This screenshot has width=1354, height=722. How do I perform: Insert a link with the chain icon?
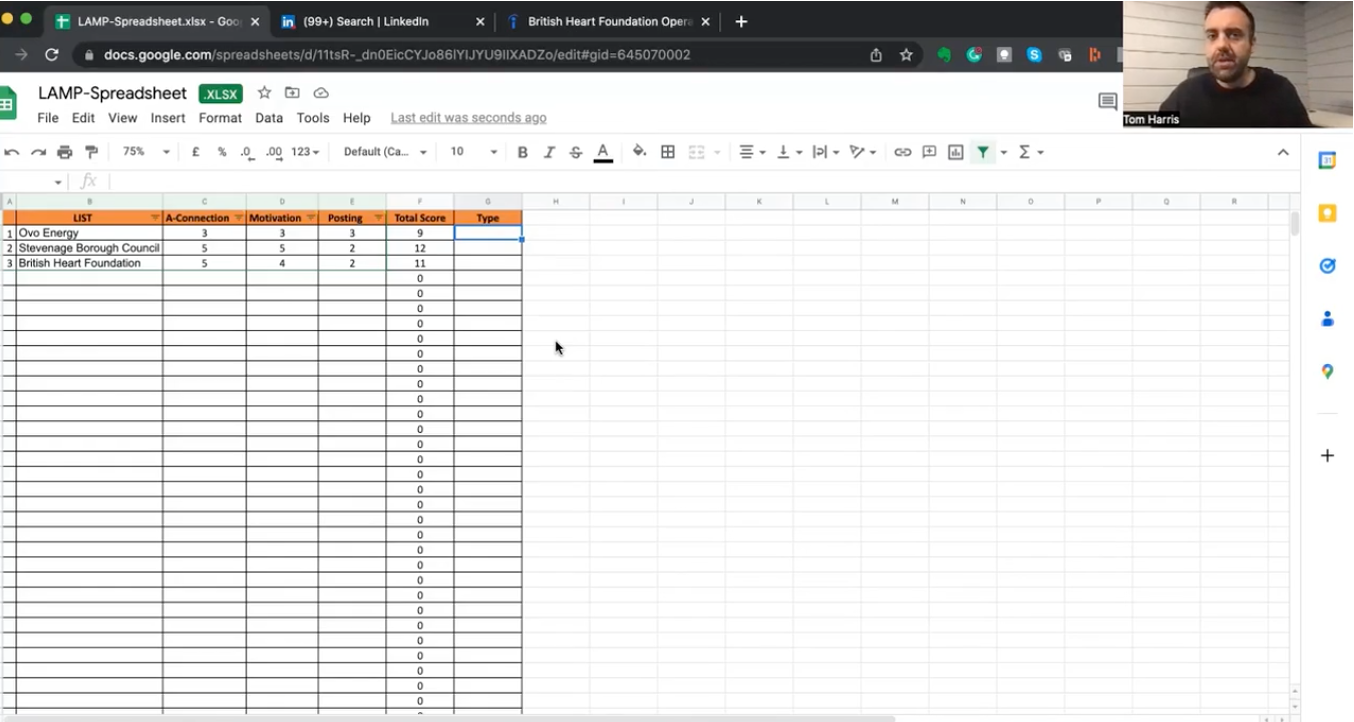coord(903,152)
